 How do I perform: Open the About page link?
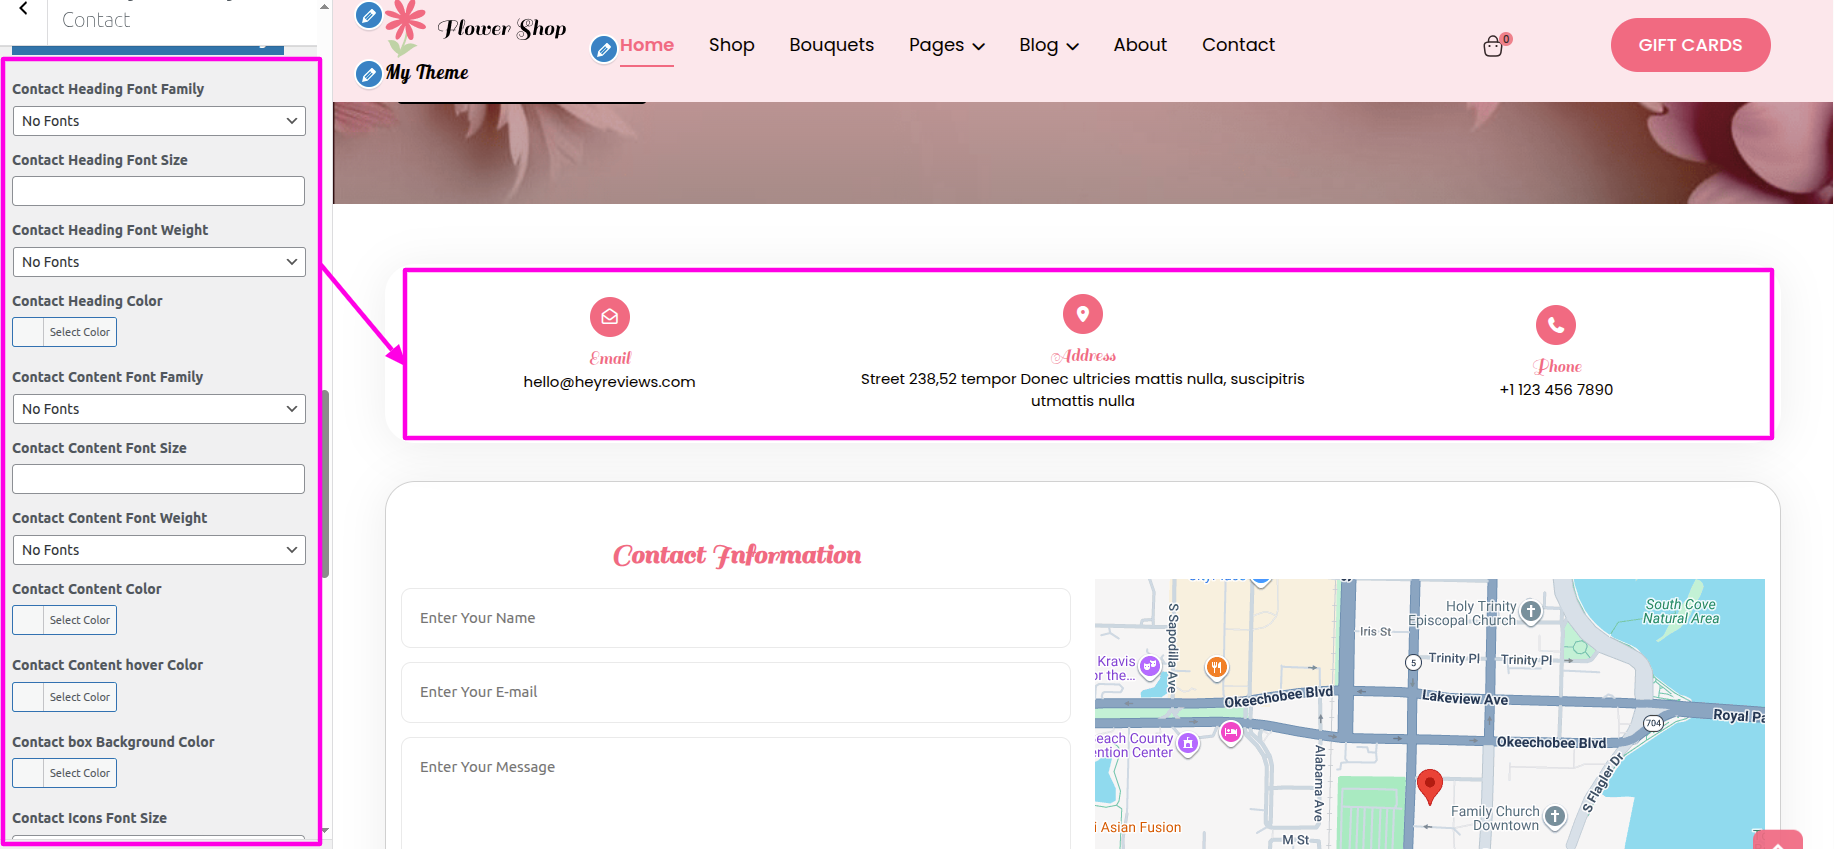point(1139,45)
